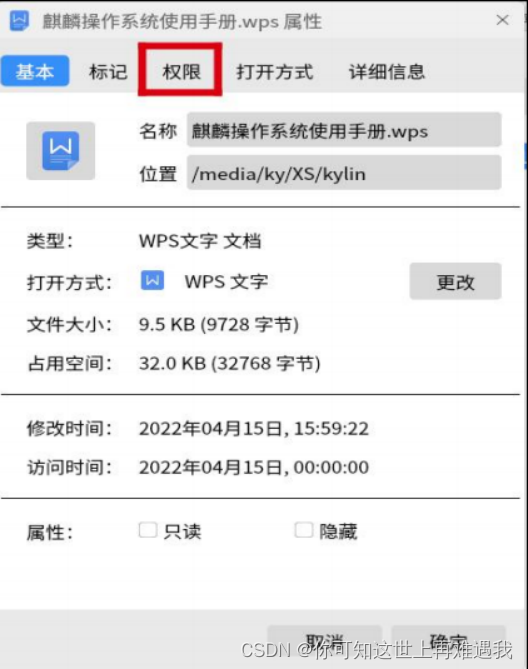This screenshot has width=528, height=669.
Task: Click the 取消 button
Action: point(325,641)
